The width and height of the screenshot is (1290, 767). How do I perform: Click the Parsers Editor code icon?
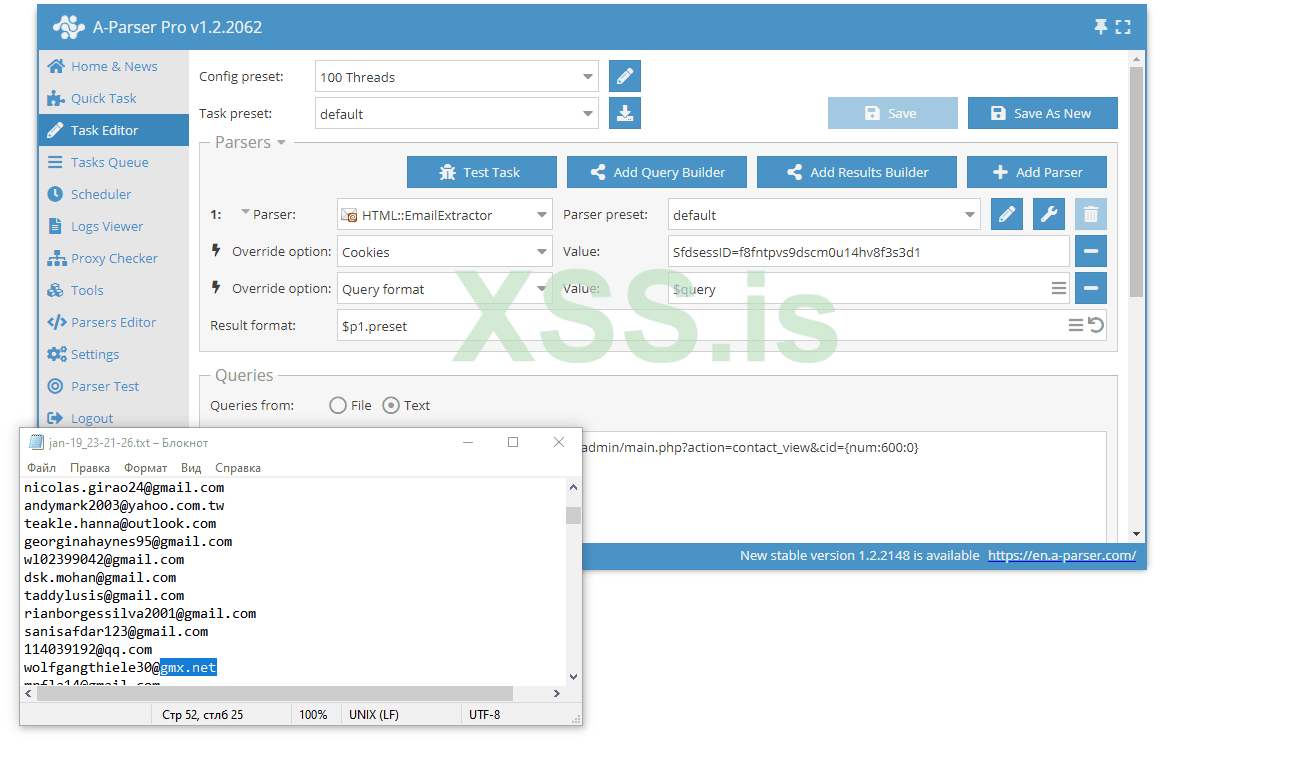click(56, 322)
